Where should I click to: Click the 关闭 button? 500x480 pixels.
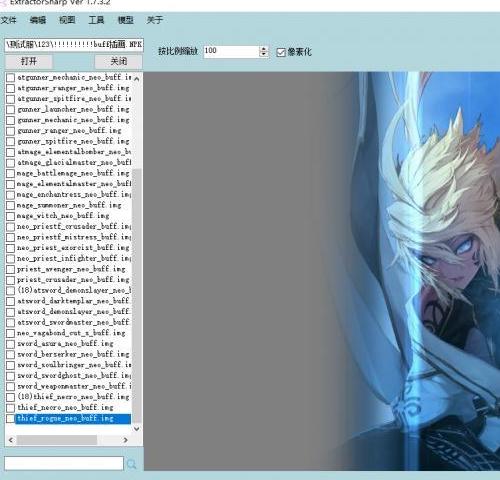tap(119, 62)
